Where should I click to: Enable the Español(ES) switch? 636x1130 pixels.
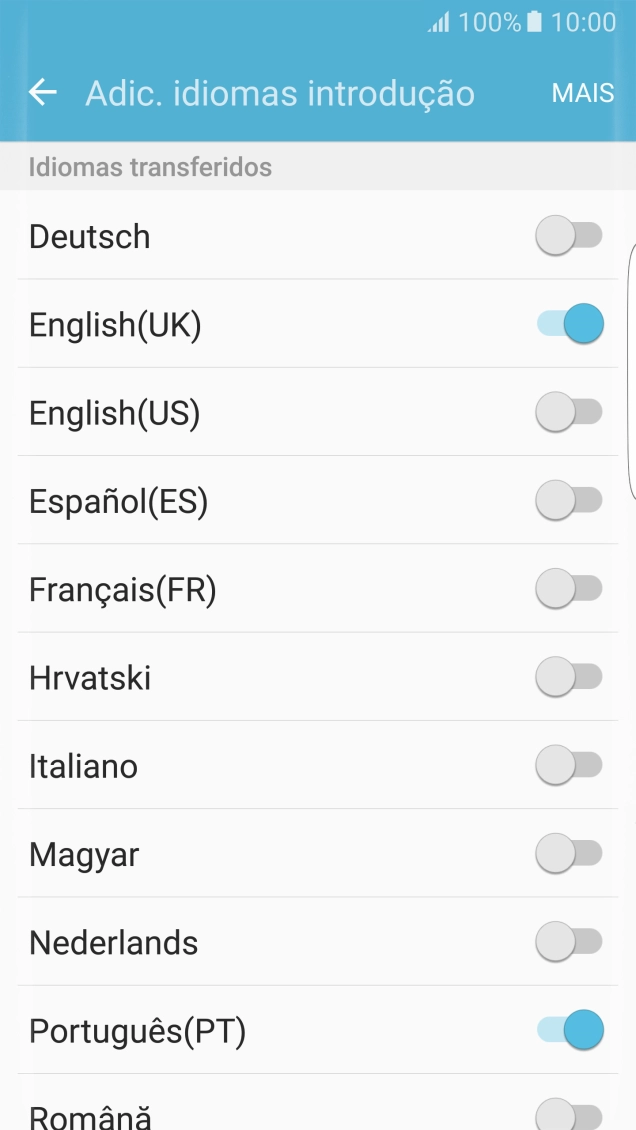[569, 501]
